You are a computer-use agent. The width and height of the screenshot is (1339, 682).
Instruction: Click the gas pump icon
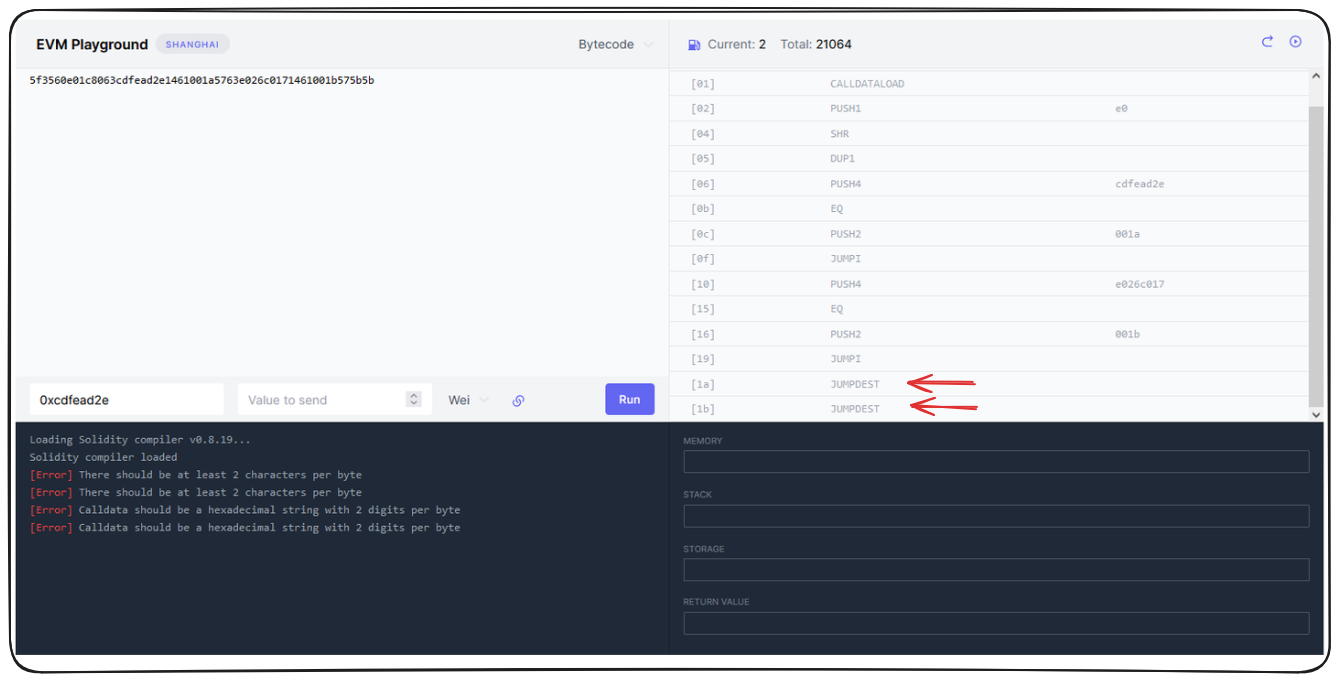(694, 45)
